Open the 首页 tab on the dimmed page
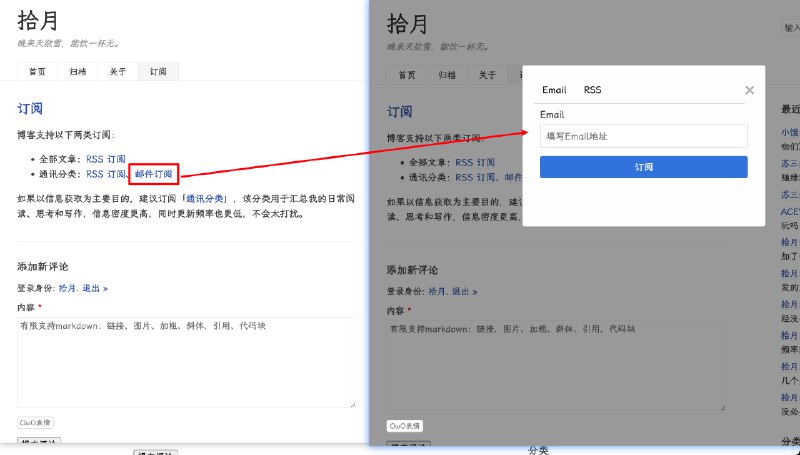The image size is (800, 455). (407, 75)
